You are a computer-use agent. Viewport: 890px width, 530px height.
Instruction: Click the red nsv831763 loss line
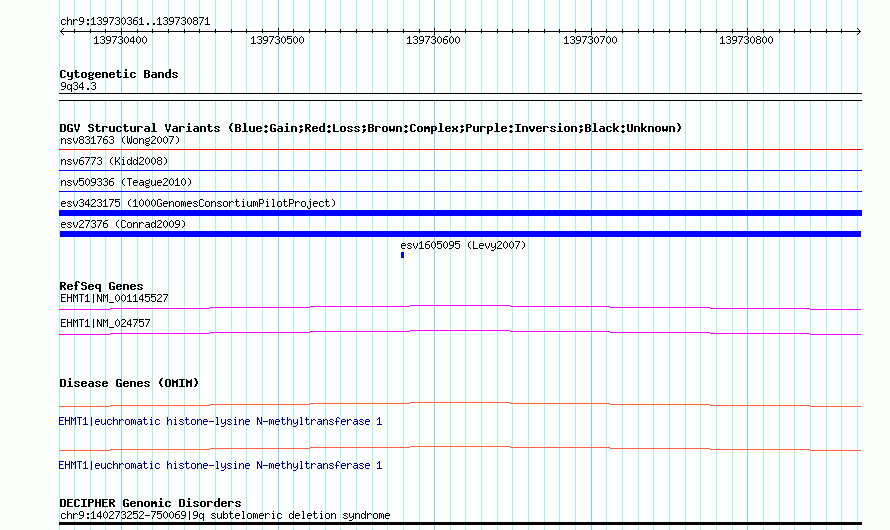pyautogui.click(x=460, y=150)
